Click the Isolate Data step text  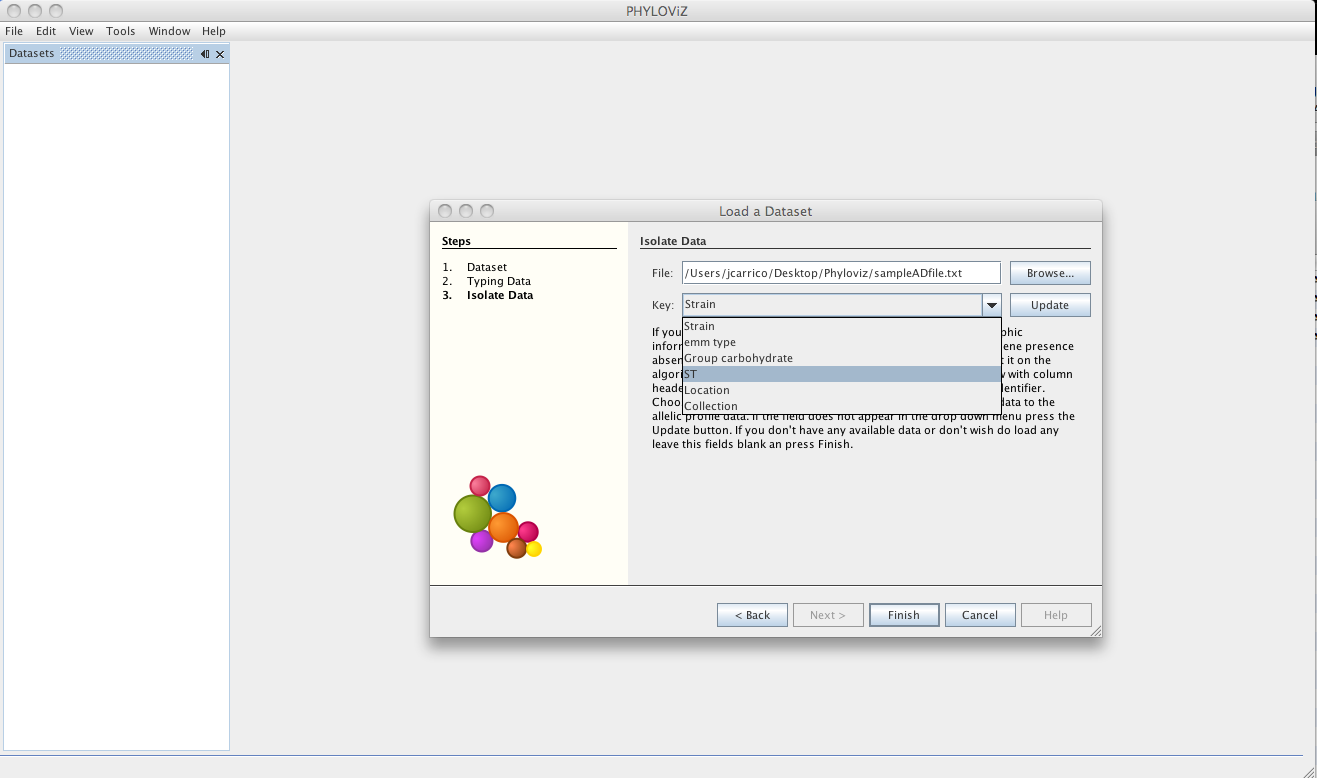pyautogui.click(x=500, y=295)
